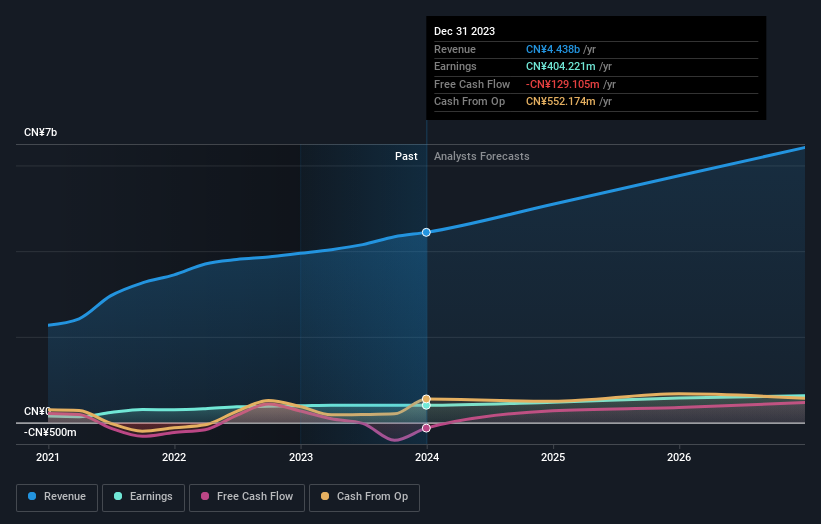Click the CN¥552.174m cash from op value
This screenshot has height=524, width=821.
pos(561,102)
